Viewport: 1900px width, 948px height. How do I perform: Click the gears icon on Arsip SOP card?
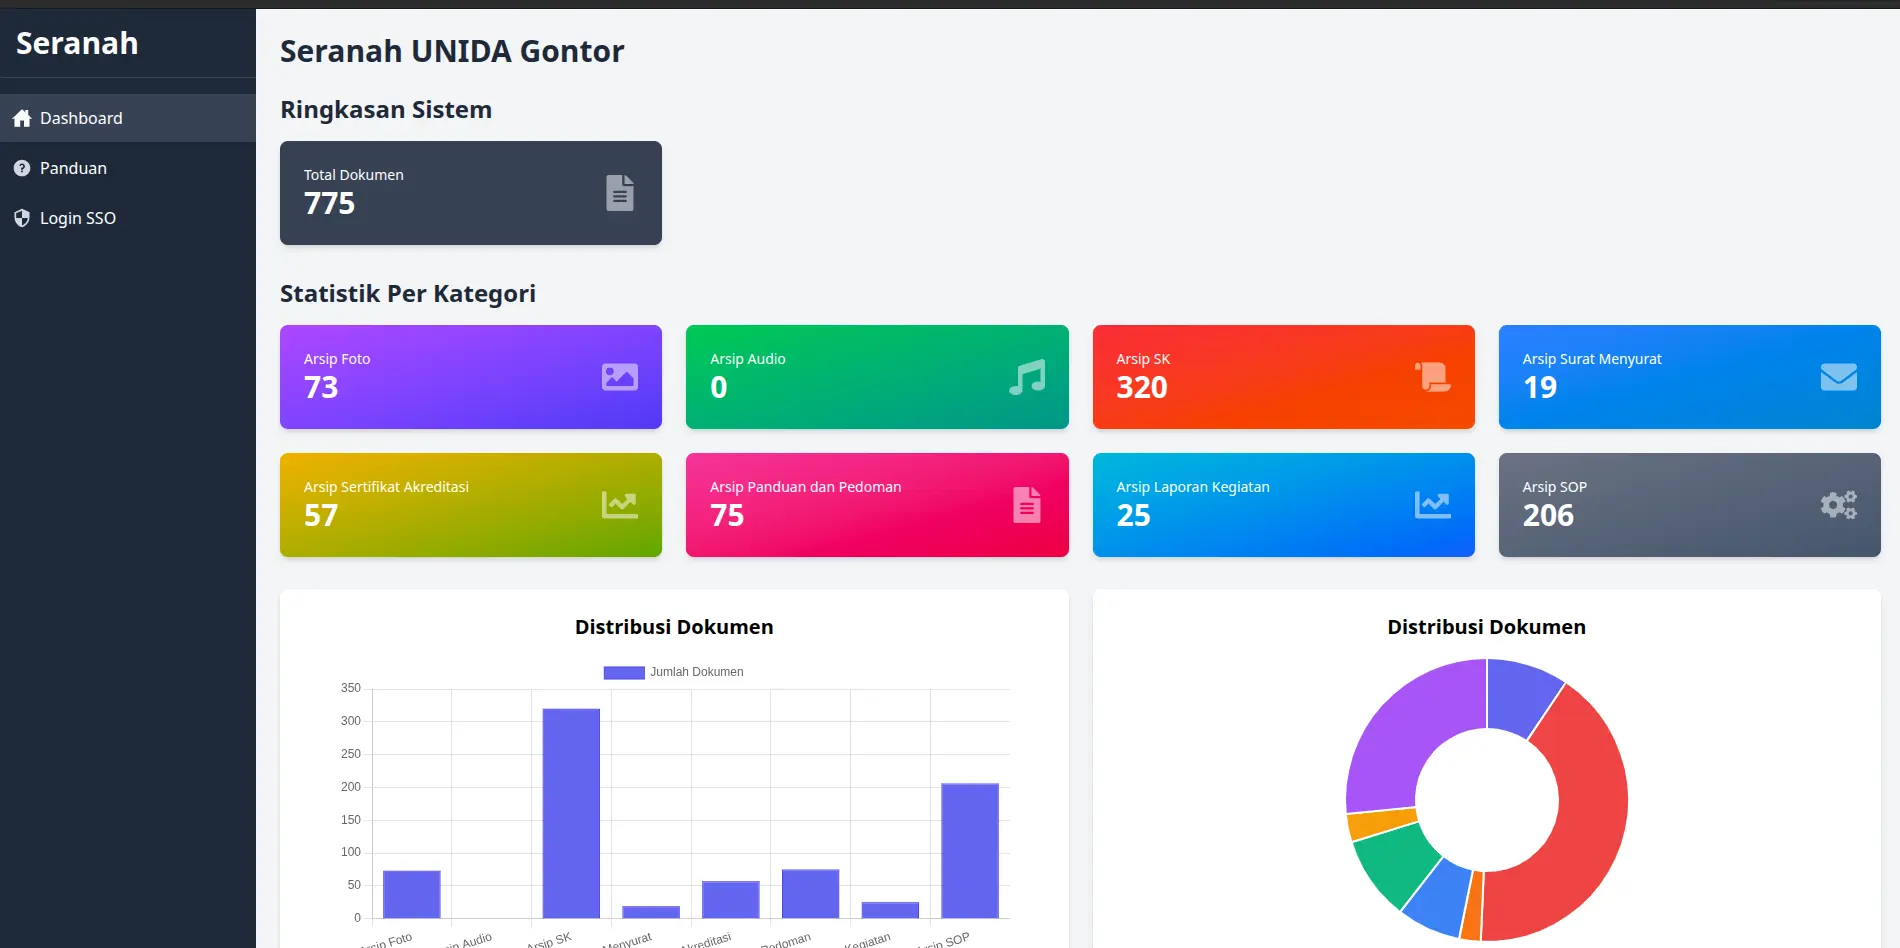1838,505
